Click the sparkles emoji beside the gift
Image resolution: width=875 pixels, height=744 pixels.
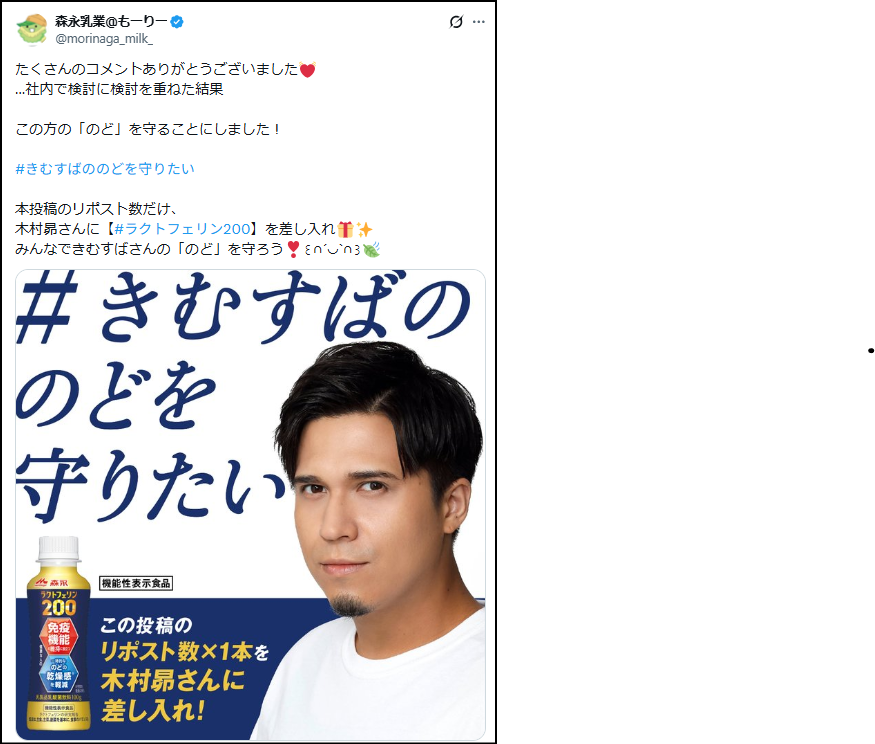(364, 229)
